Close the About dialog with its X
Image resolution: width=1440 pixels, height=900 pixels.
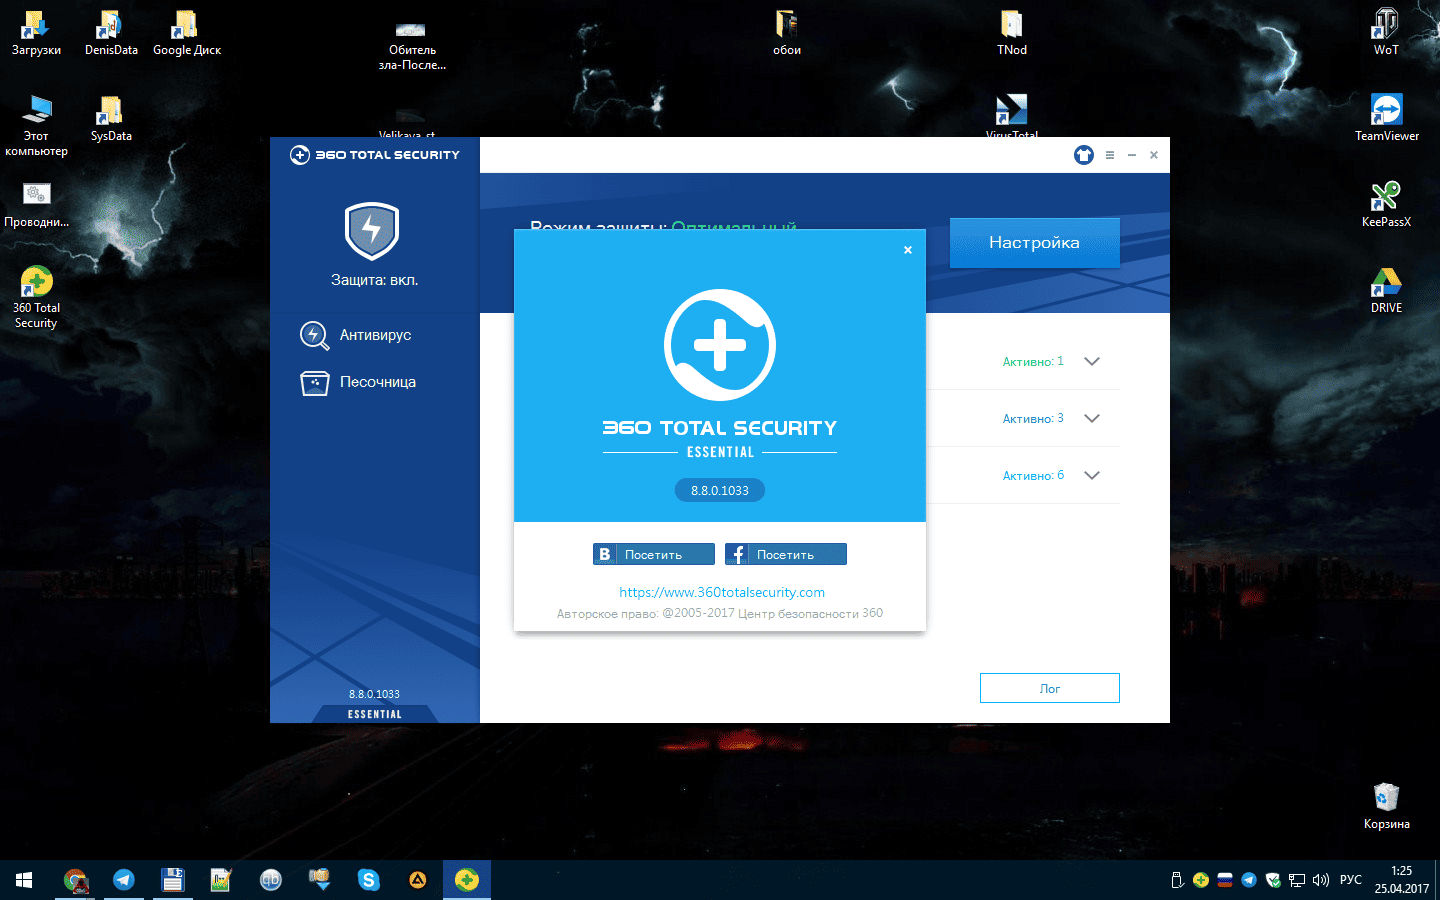[x=908, y=250]
